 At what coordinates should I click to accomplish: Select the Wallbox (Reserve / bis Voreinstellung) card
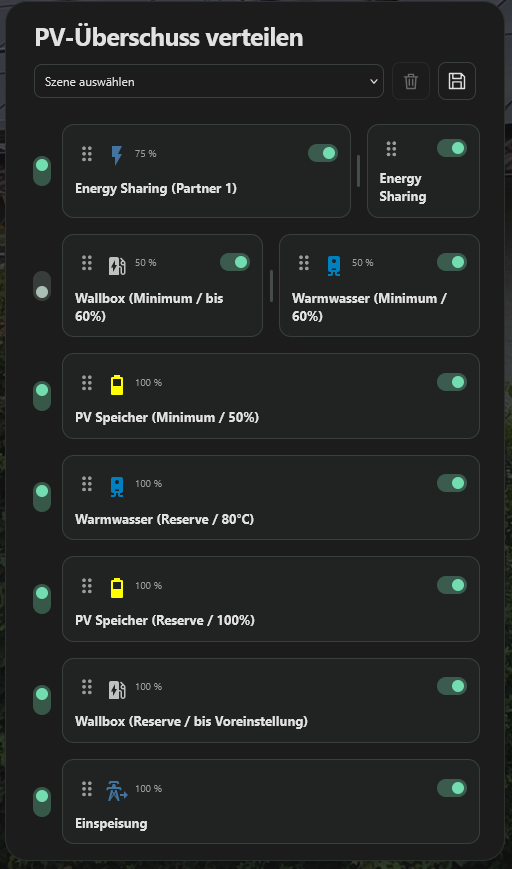tap(271, 701)
